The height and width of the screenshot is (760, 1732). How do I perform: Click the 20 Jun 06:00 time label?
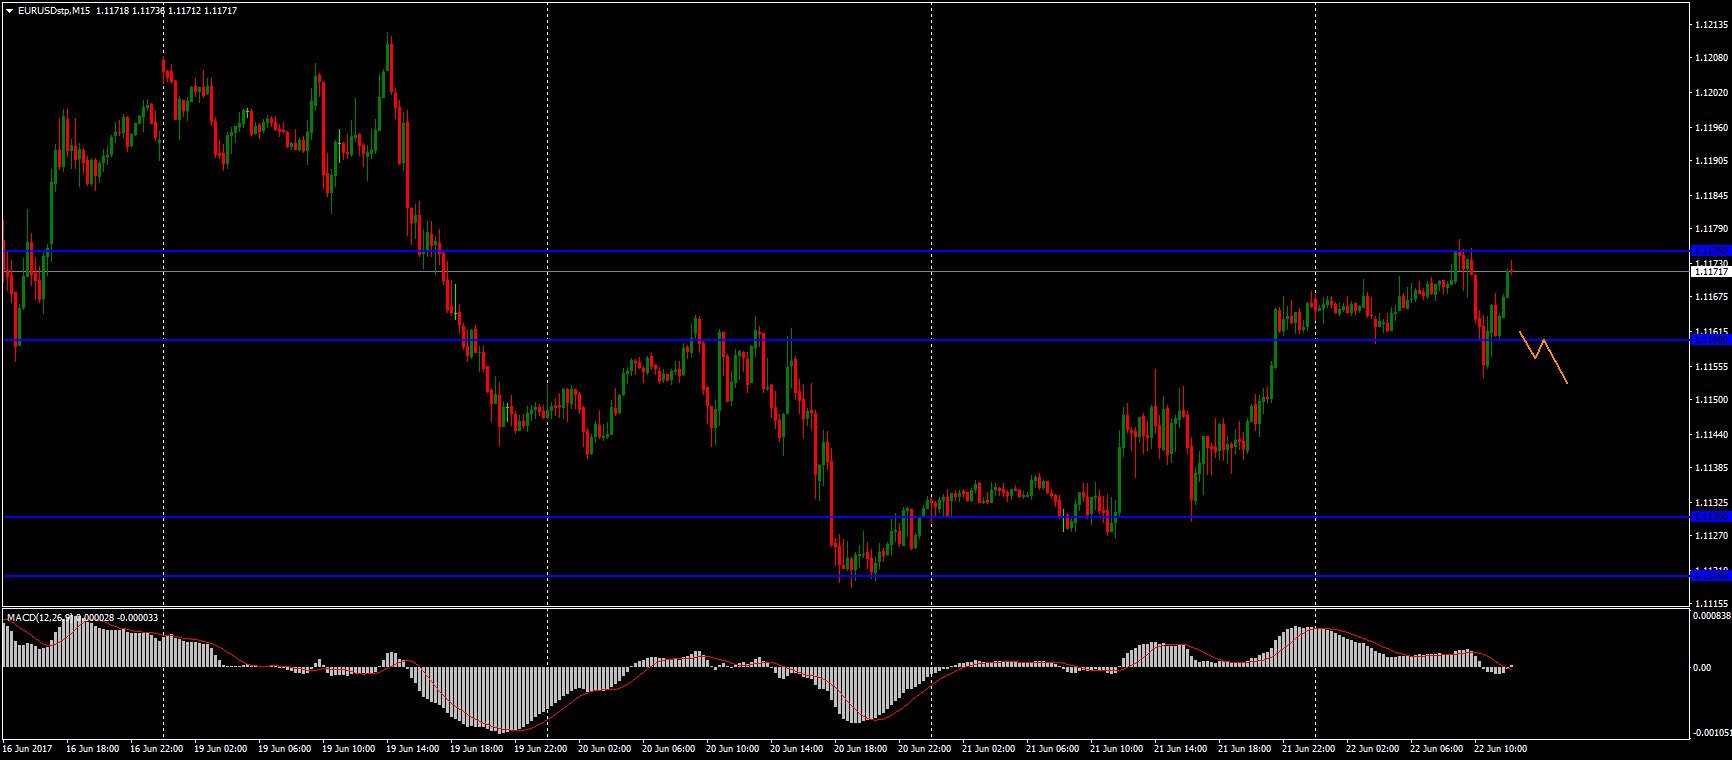click(669, 748)
